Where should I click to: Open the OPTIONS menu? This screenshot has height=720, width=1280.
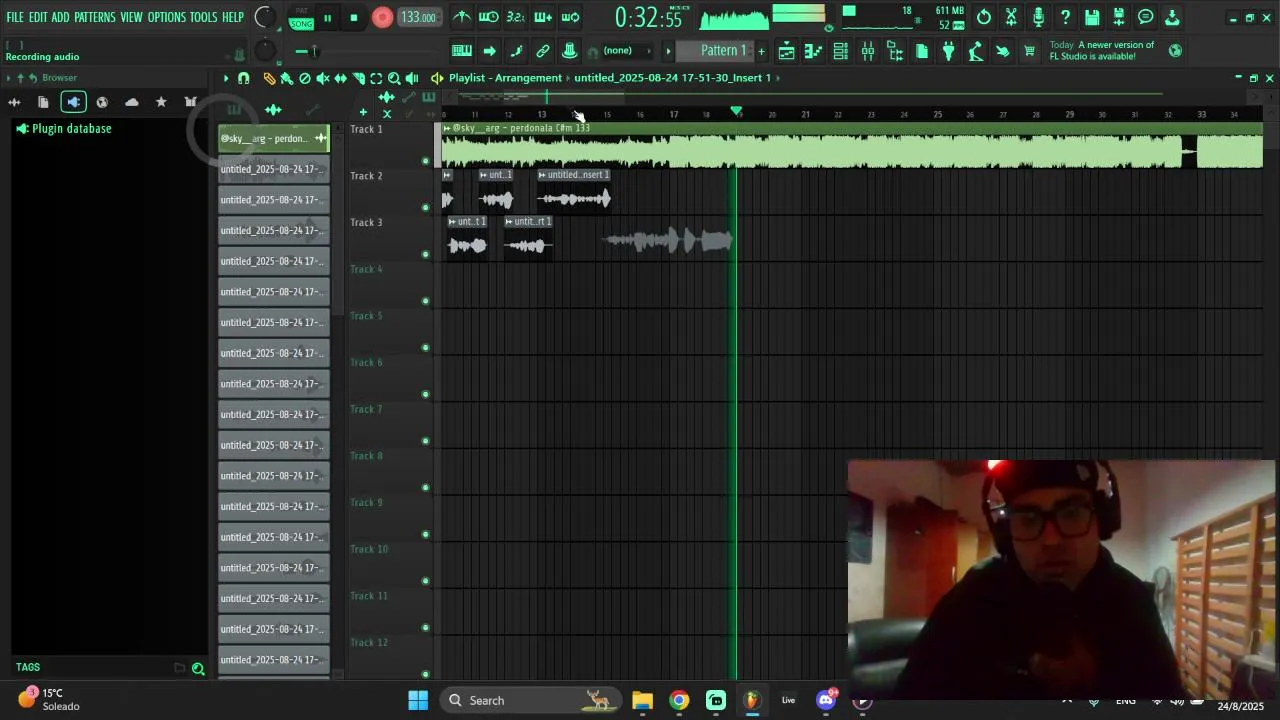coord(167,17)
